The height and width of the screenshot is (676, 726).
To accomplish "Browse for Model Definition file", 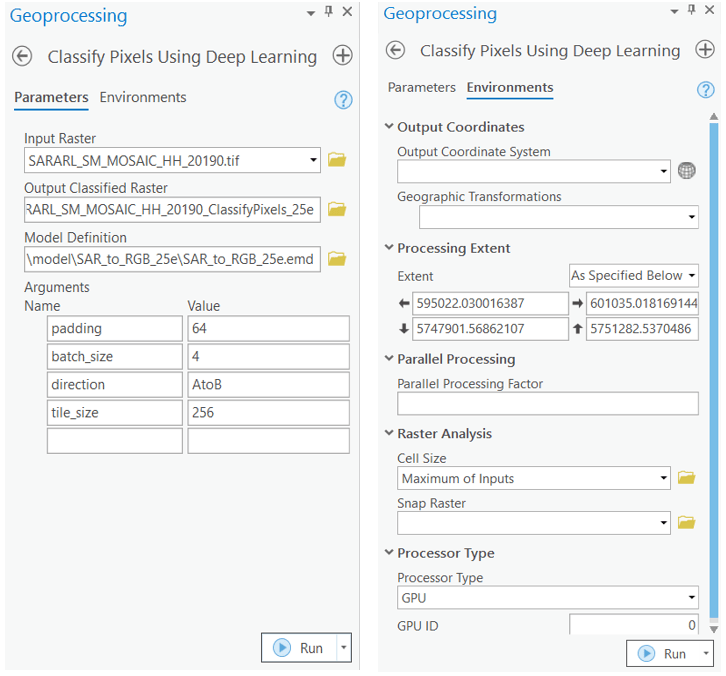I will pos(337,260).
